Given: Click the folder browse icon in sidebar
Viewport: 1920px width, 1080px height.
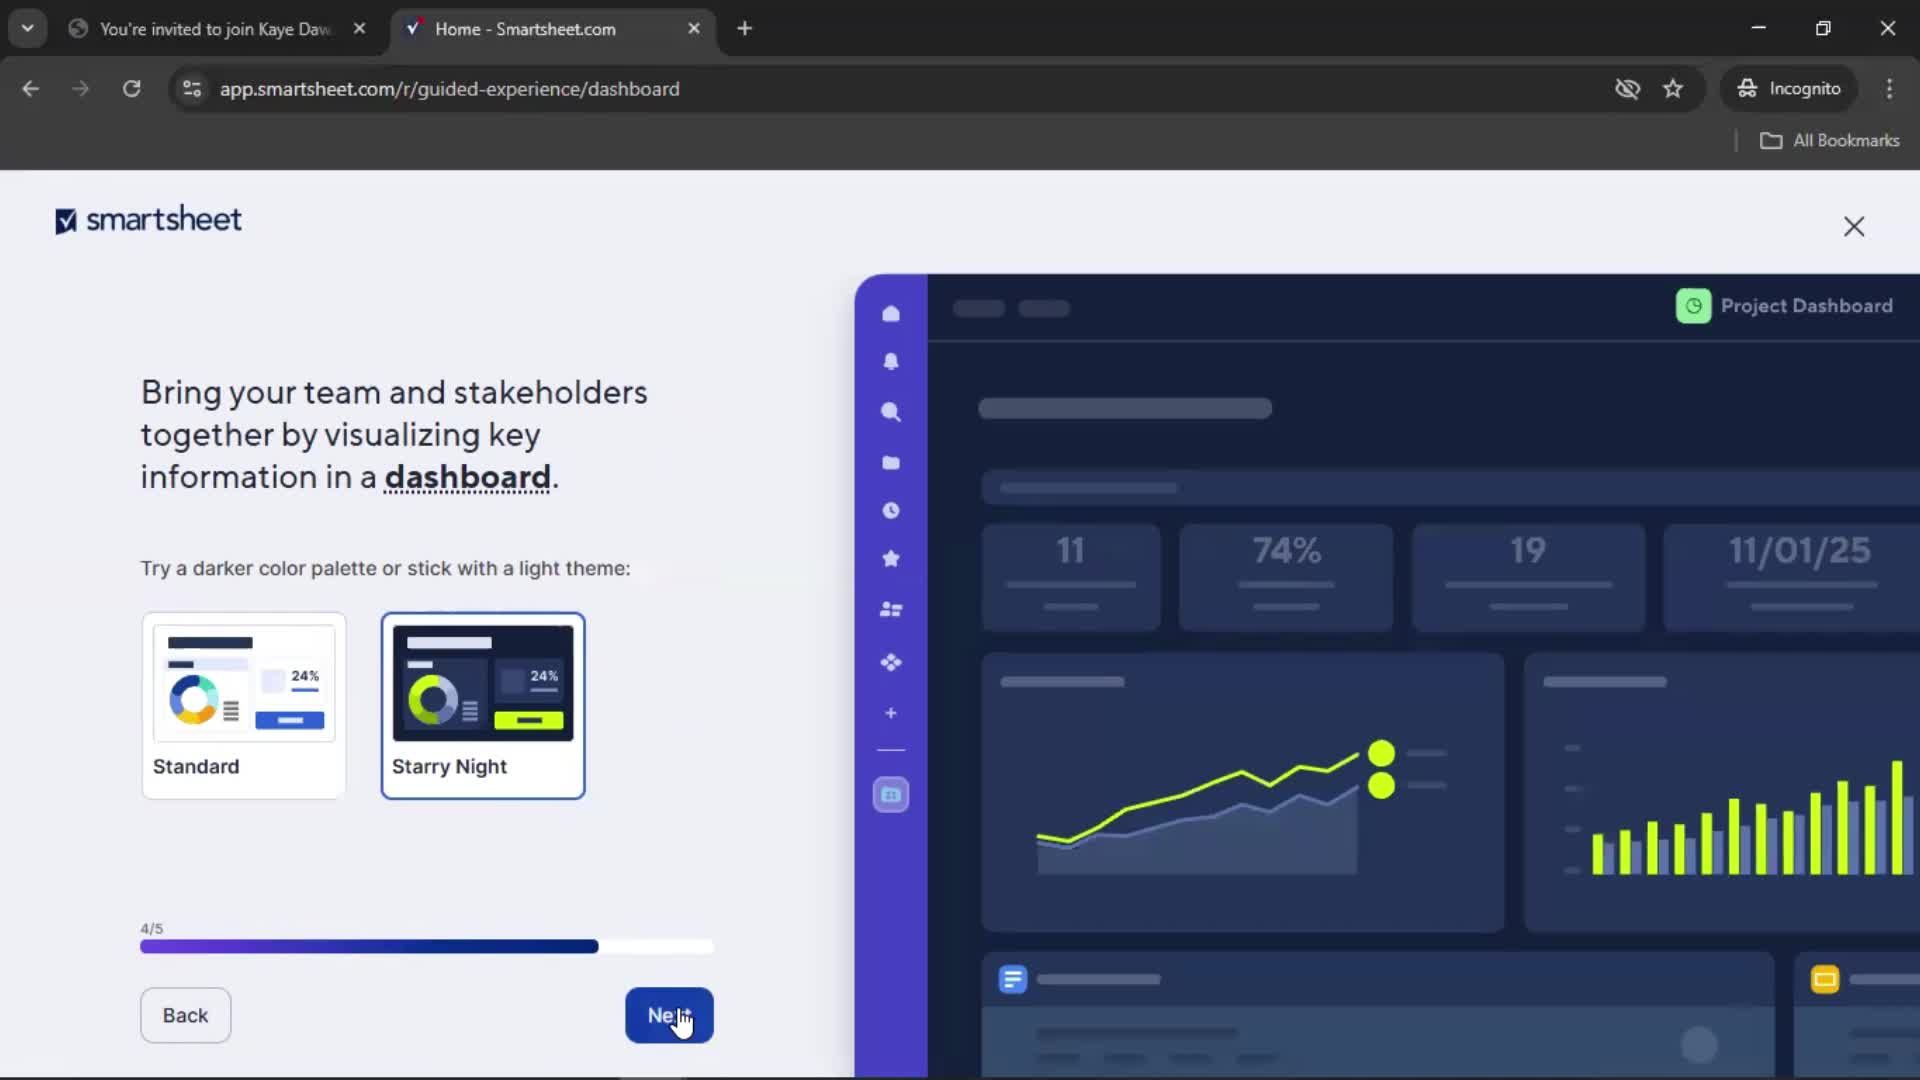Looking at the screenshot, I should [891, 462].
